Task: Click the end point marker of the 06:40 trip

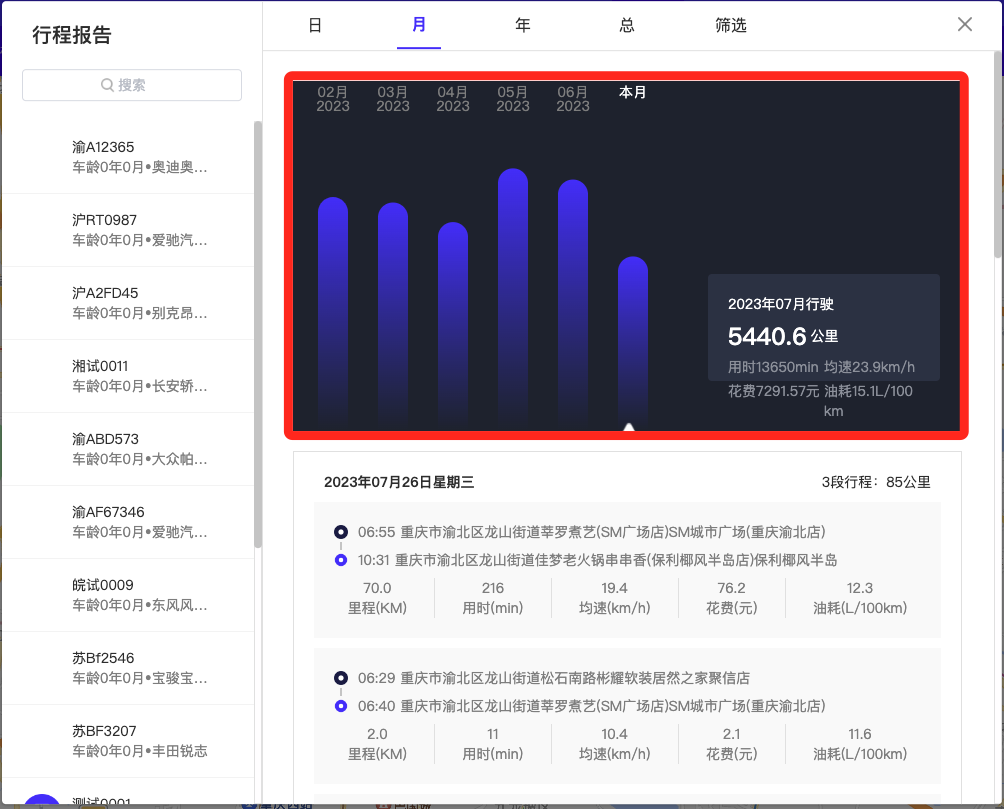Action: click(341, 706)
